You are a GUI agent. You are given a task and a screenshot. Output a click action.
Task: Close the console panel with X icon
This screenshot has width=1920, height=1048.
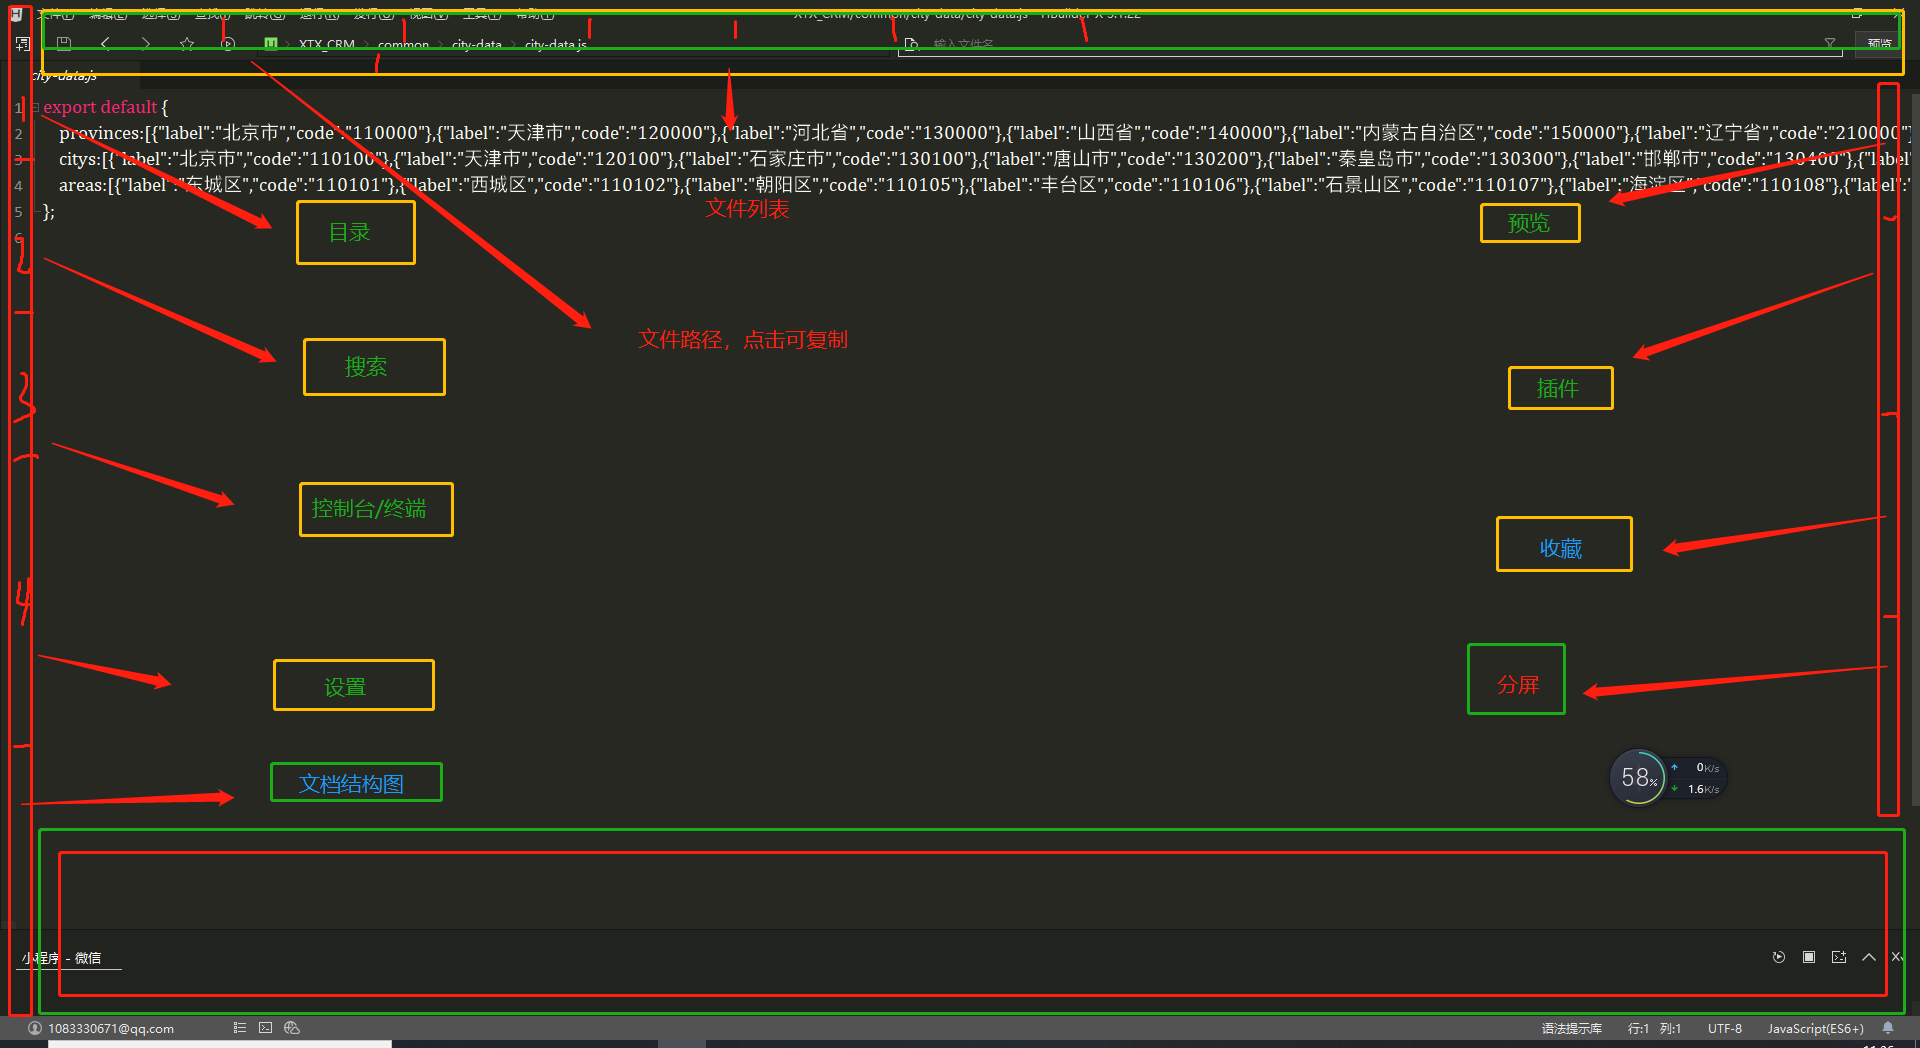coord(1897,957)
